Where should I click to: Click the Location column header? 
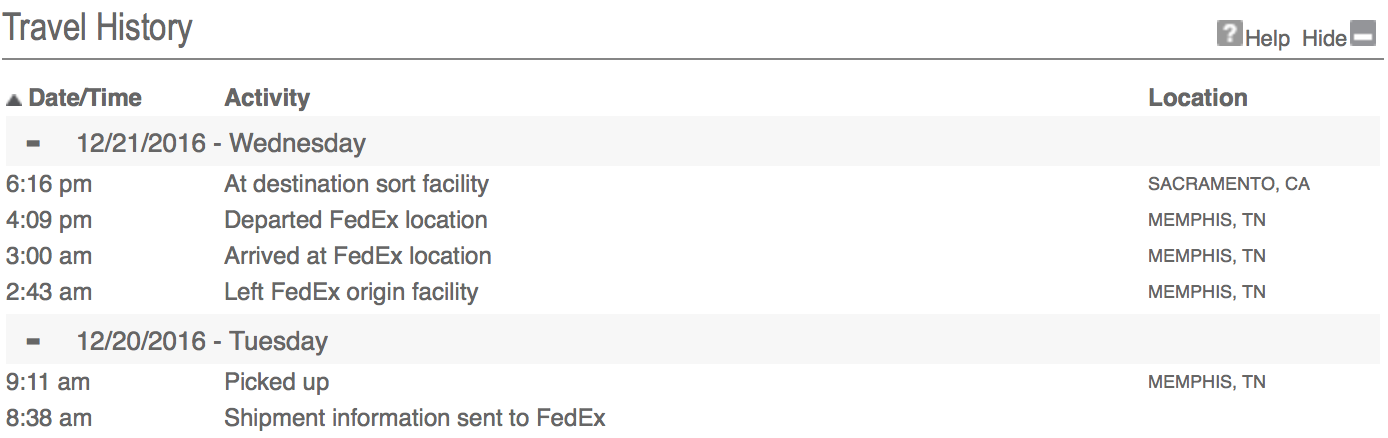tap(1198, 98)
